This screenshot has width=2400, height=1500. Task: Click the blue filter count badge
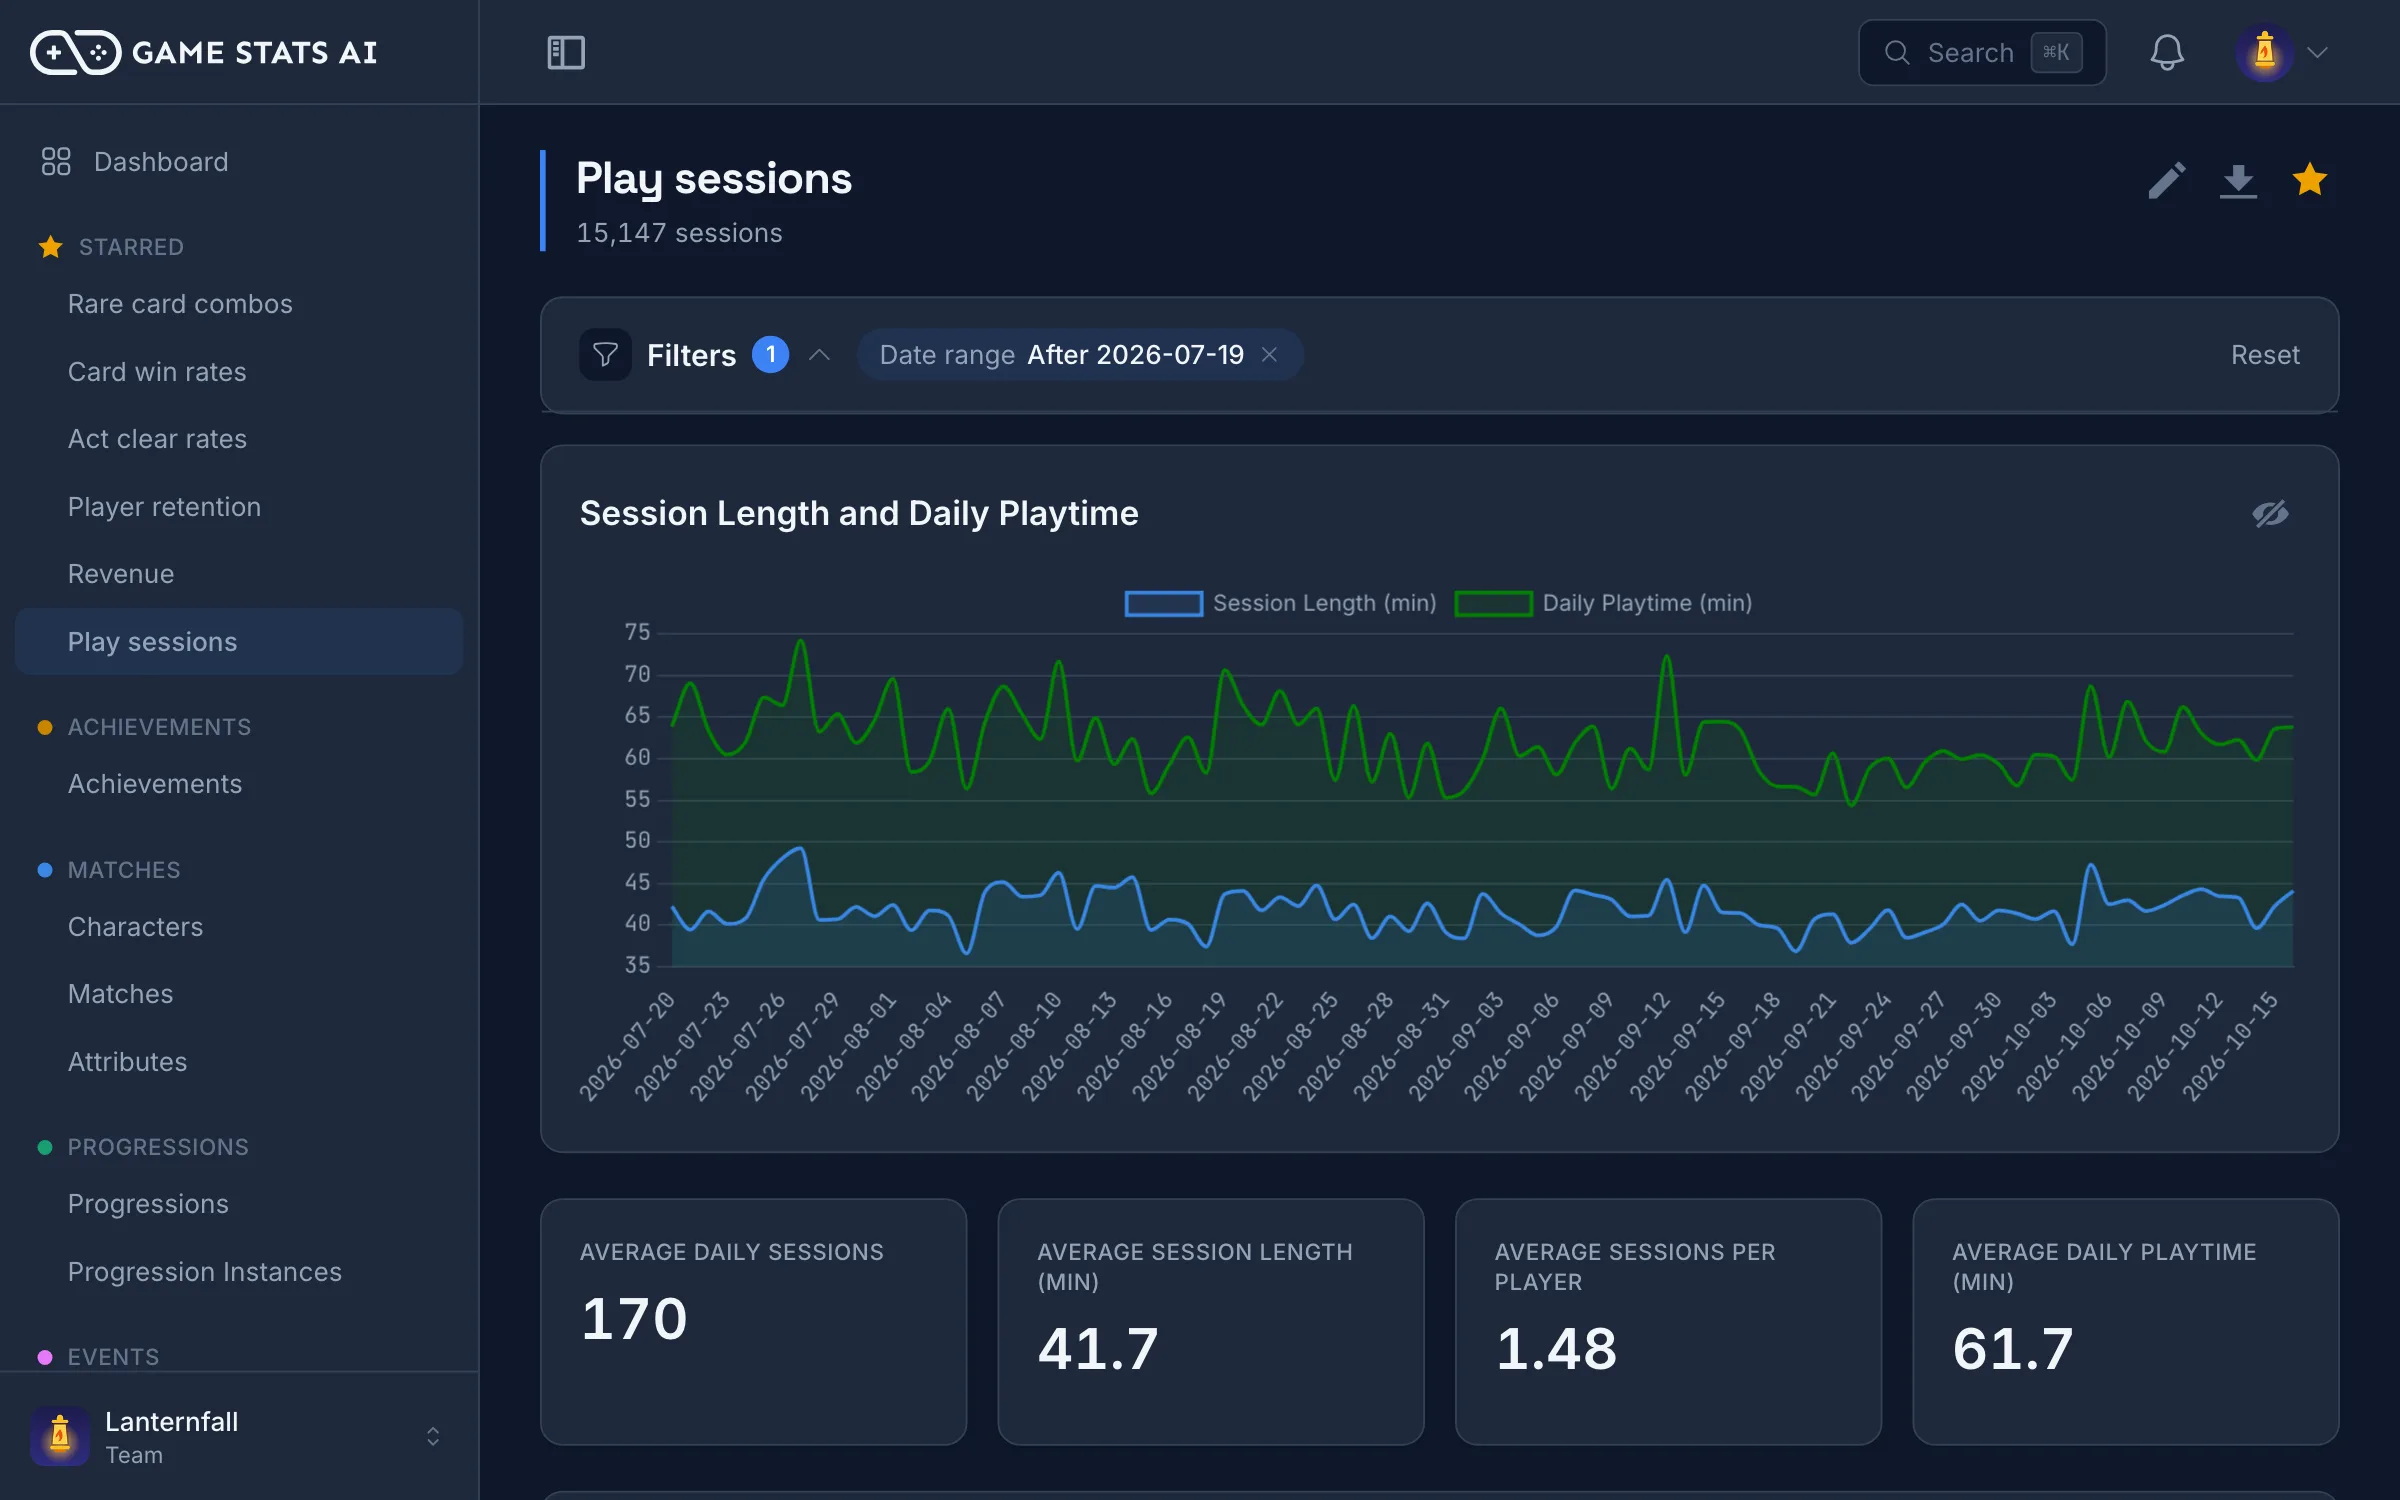click(x=770, y=355)
